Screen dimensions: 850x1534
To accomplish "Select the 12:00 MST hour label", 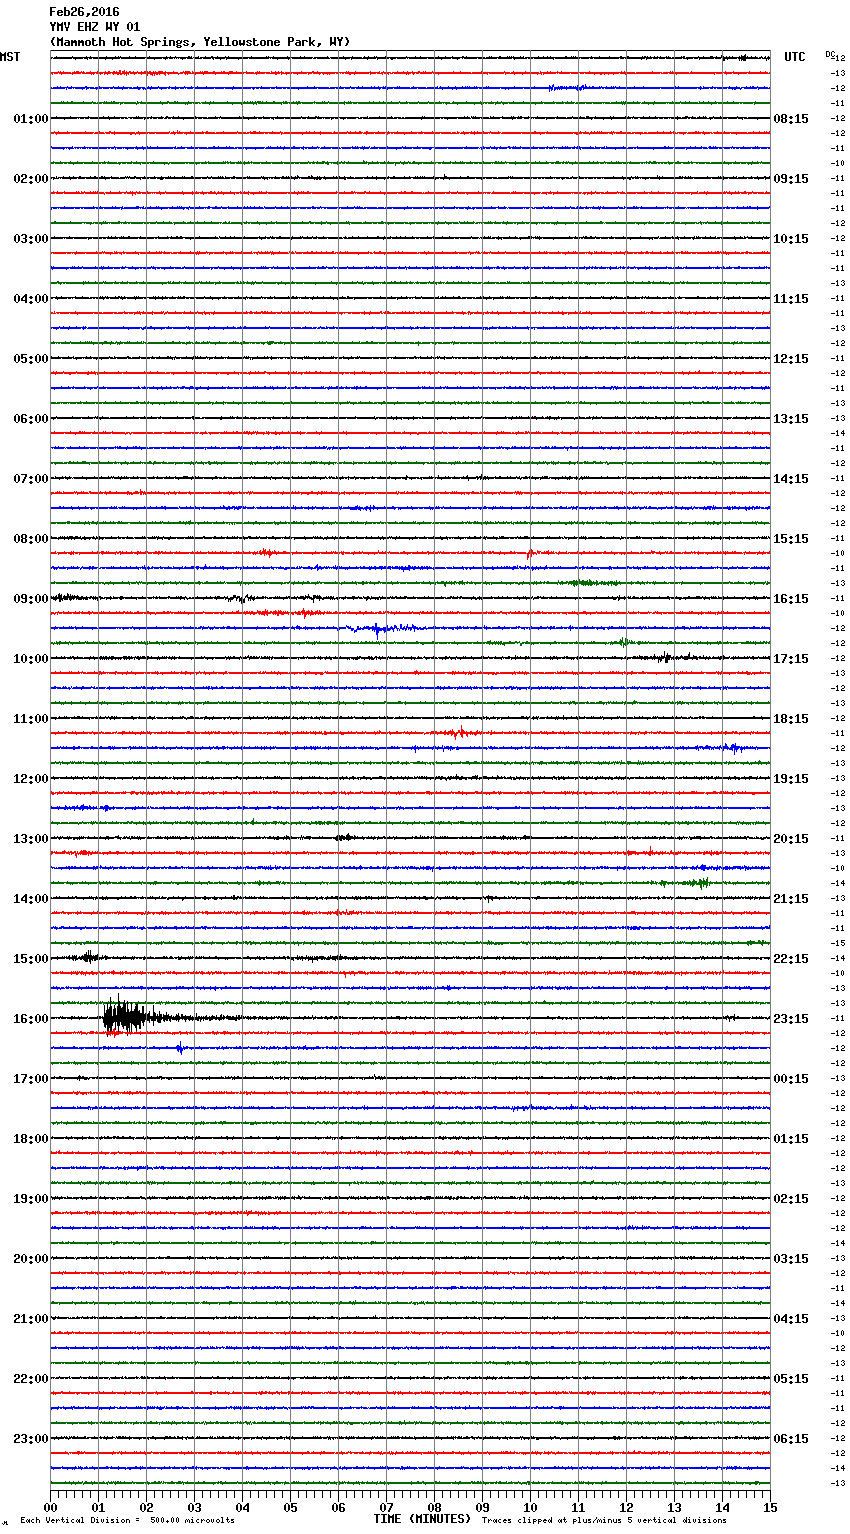I will (x=31, y=779).
